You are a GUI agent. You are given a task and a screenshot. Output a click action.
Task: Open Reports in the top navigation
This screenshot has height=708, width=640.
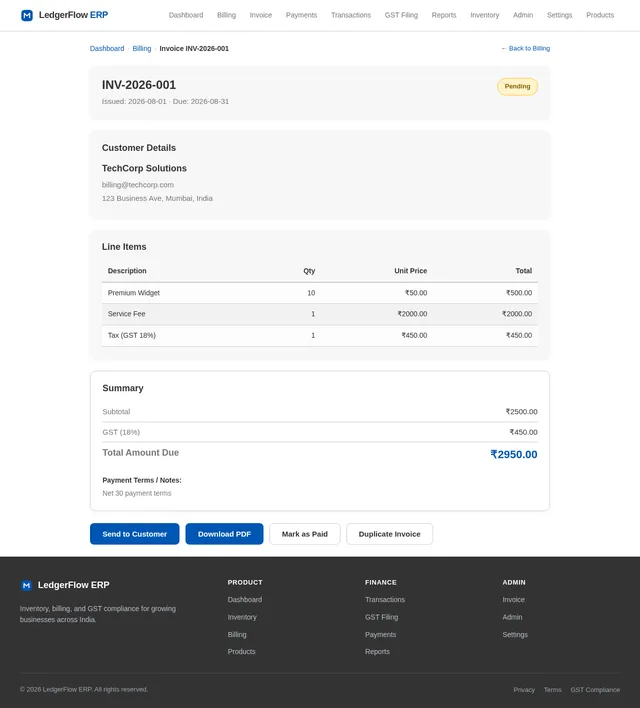[444, 15]
